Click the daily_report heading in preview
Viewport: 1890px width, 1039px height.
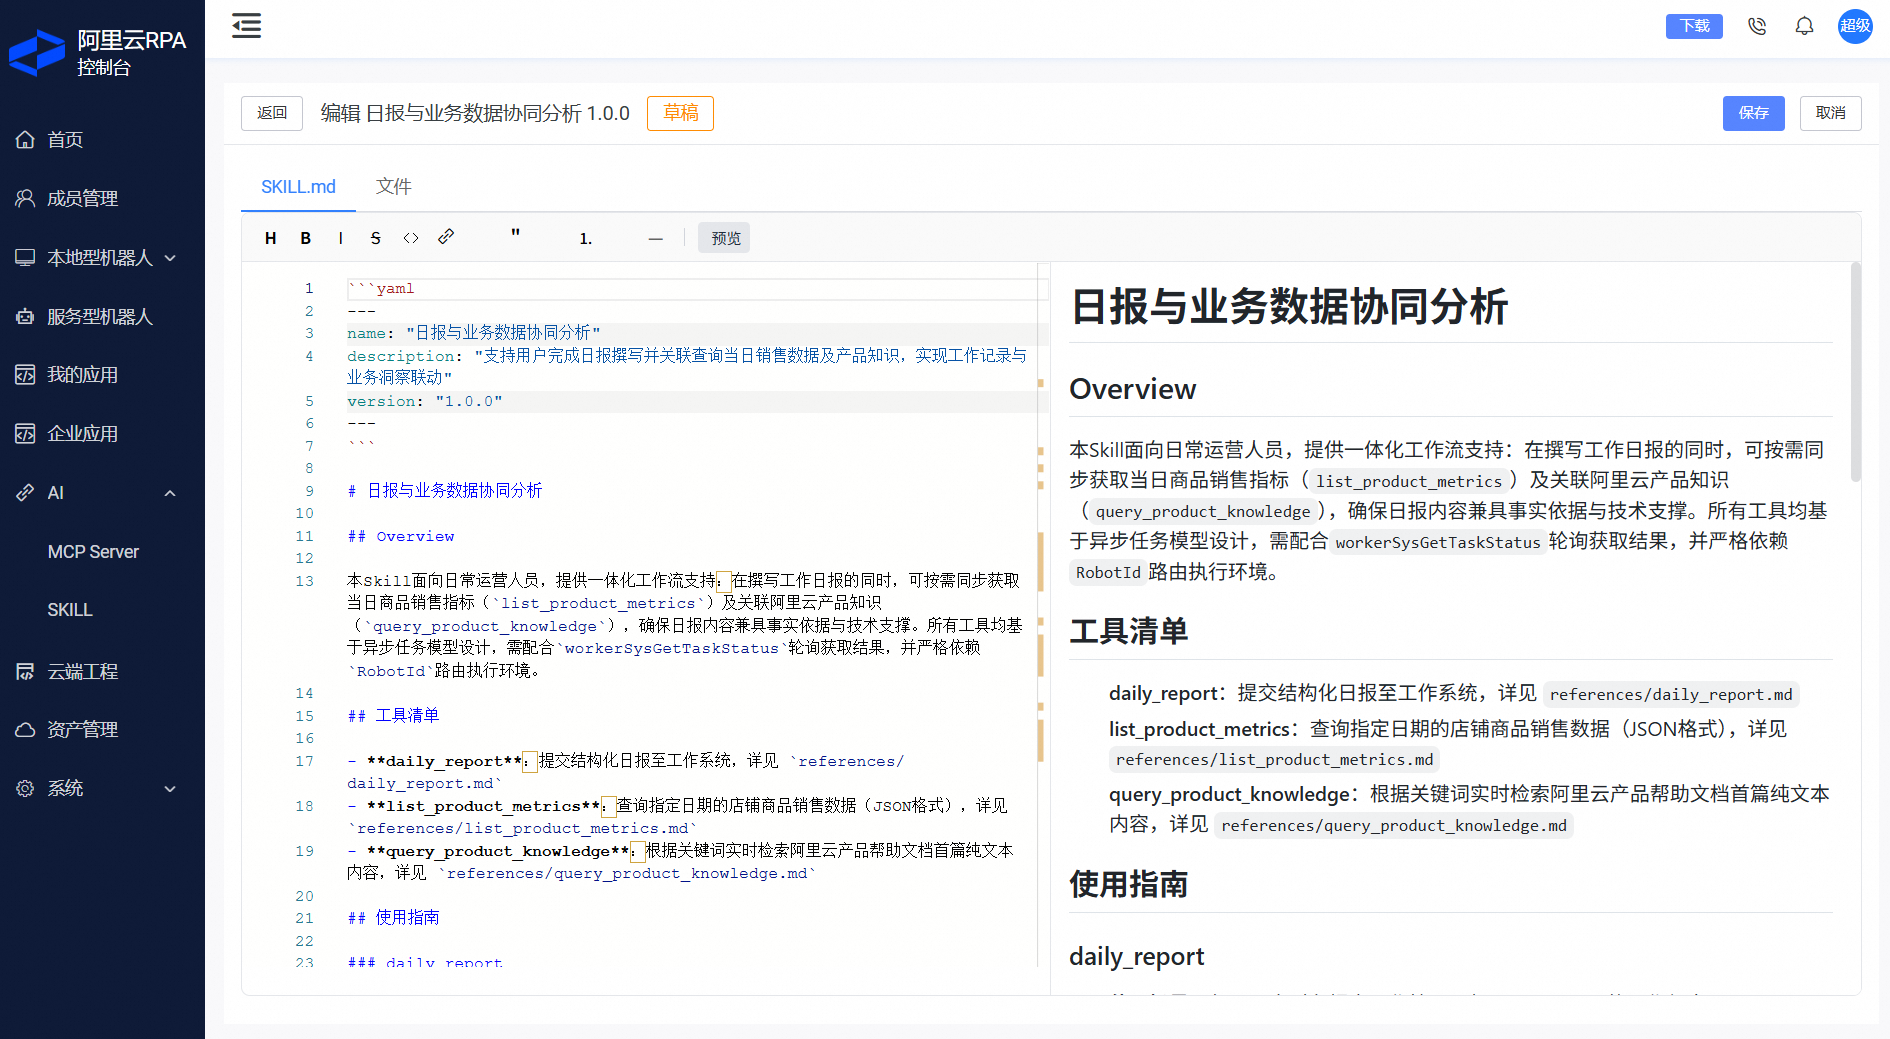click(1136, 957)
